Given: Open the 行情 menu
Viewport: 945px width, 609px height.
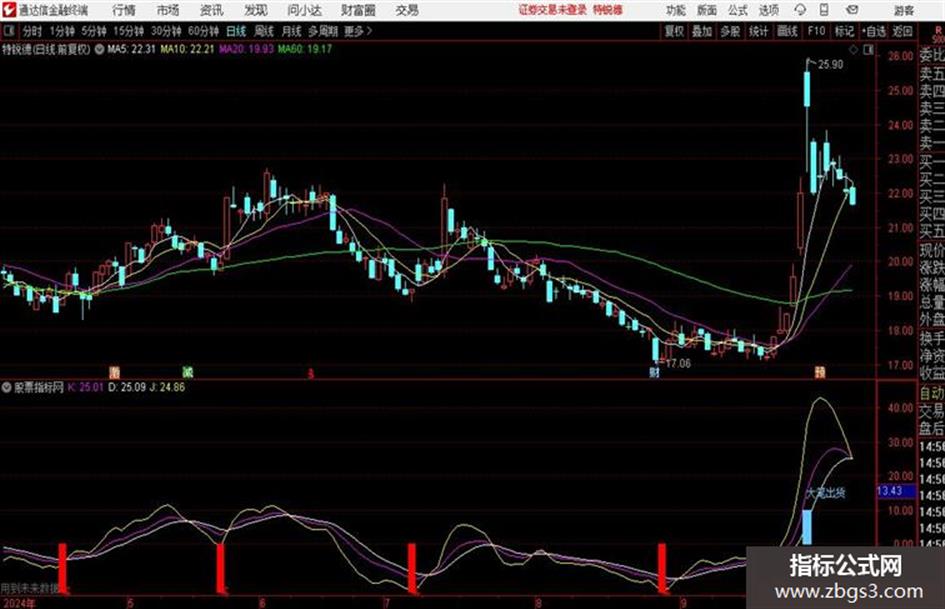Looking at the screenshot, I should pyautogui.click(x=124, y=10).
